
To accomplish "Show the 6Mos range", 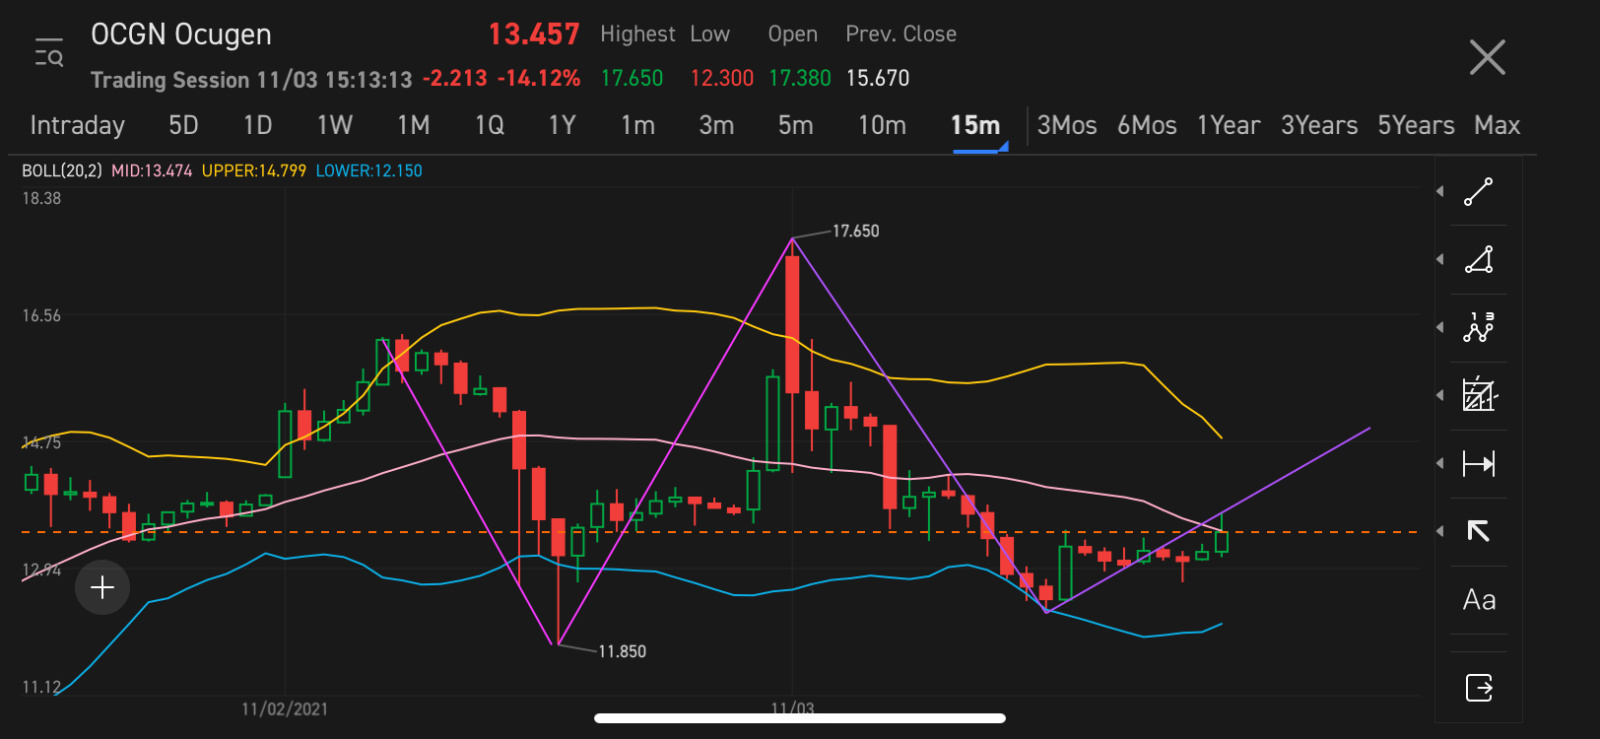I will (1147, 125).
